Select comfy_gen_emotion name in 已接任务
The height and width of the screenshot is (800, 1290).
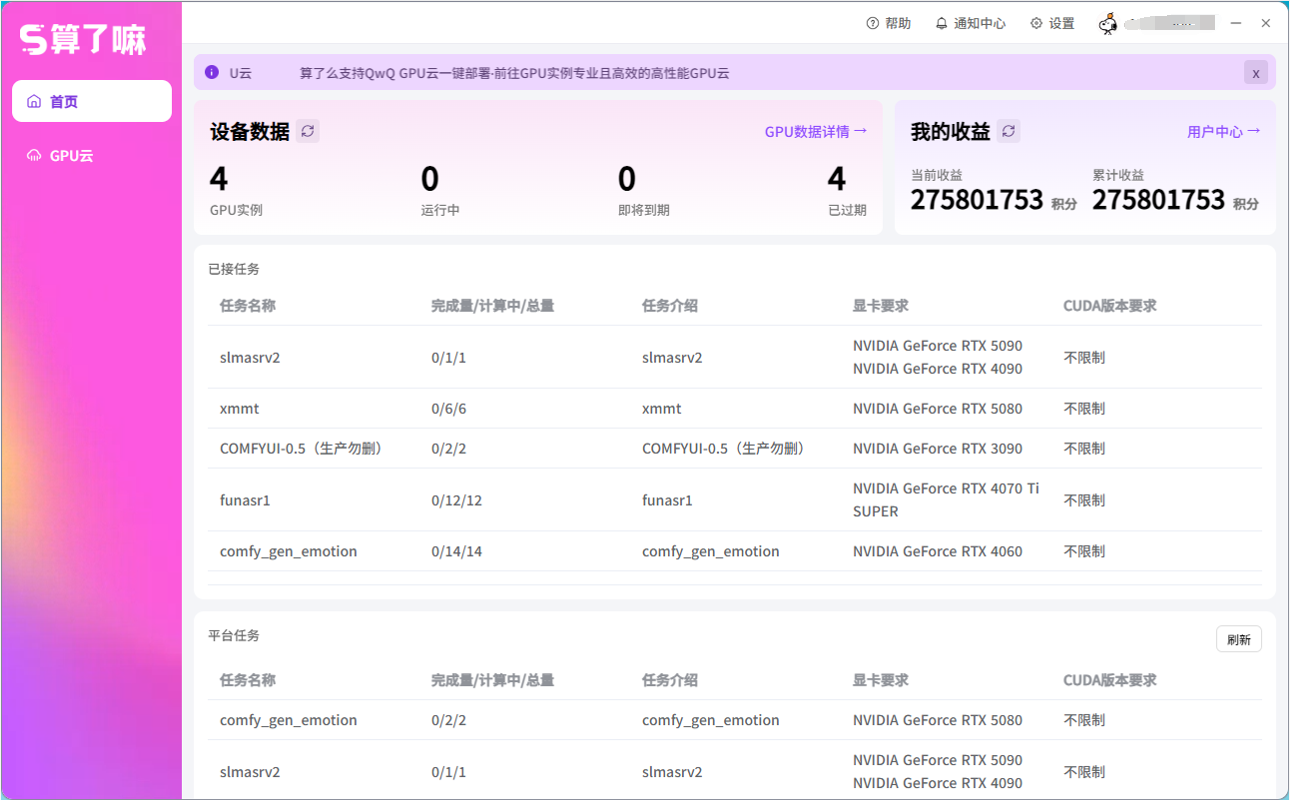288,551
